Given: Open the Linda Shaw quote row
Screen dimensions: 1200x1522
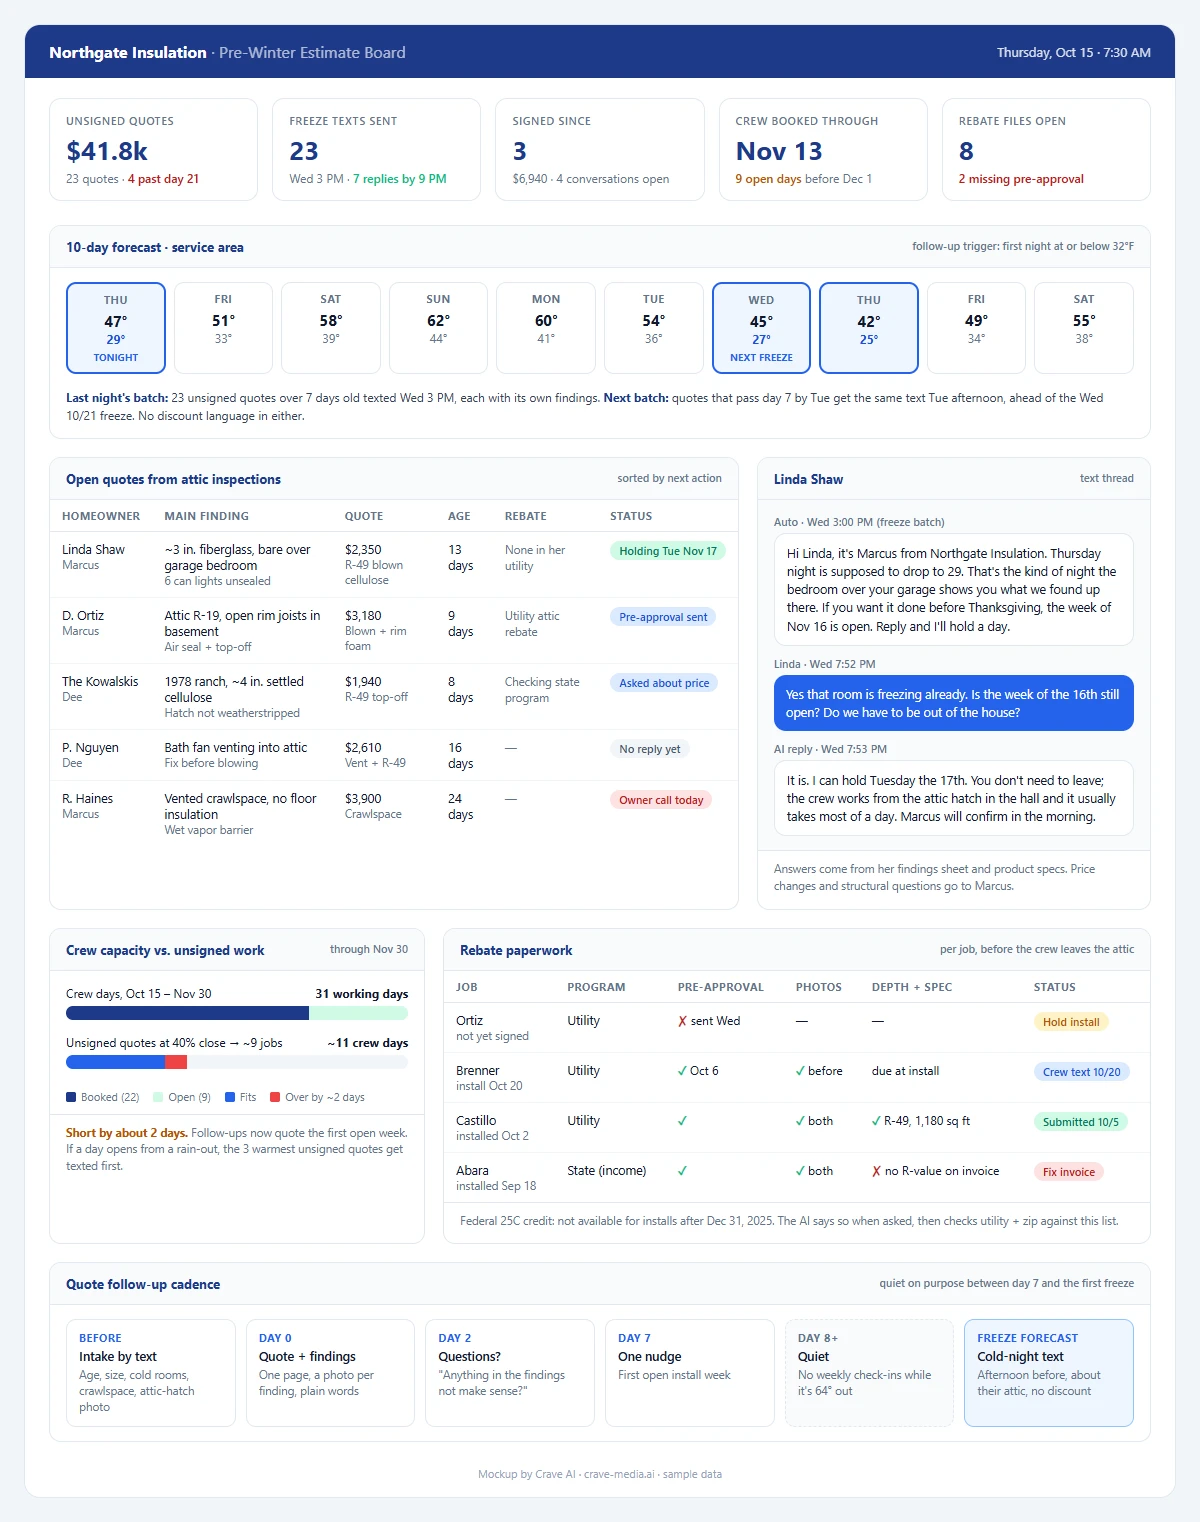Looking at the screenshot, I should pos(394,565).
